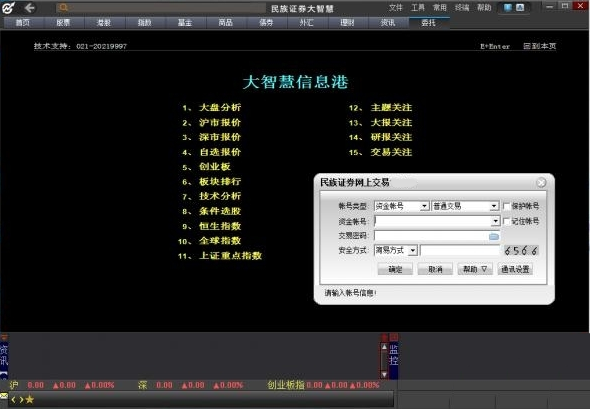Viewport: 590px width, 409px height.
Task: Switch to the 资讯 top tab
Action: (388, 23)
